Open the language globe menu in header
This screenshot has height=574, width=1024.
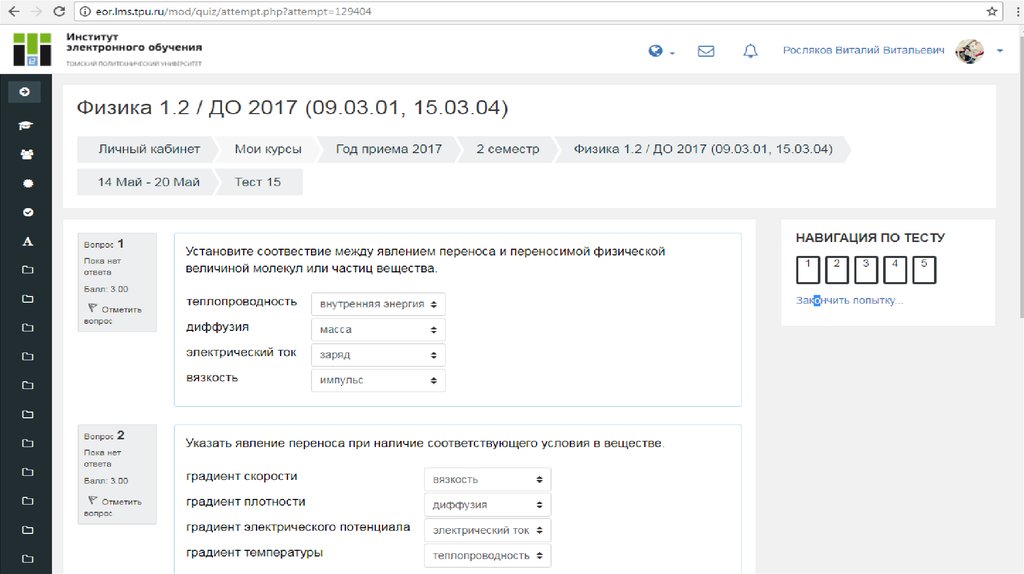[x=661, y=51]
